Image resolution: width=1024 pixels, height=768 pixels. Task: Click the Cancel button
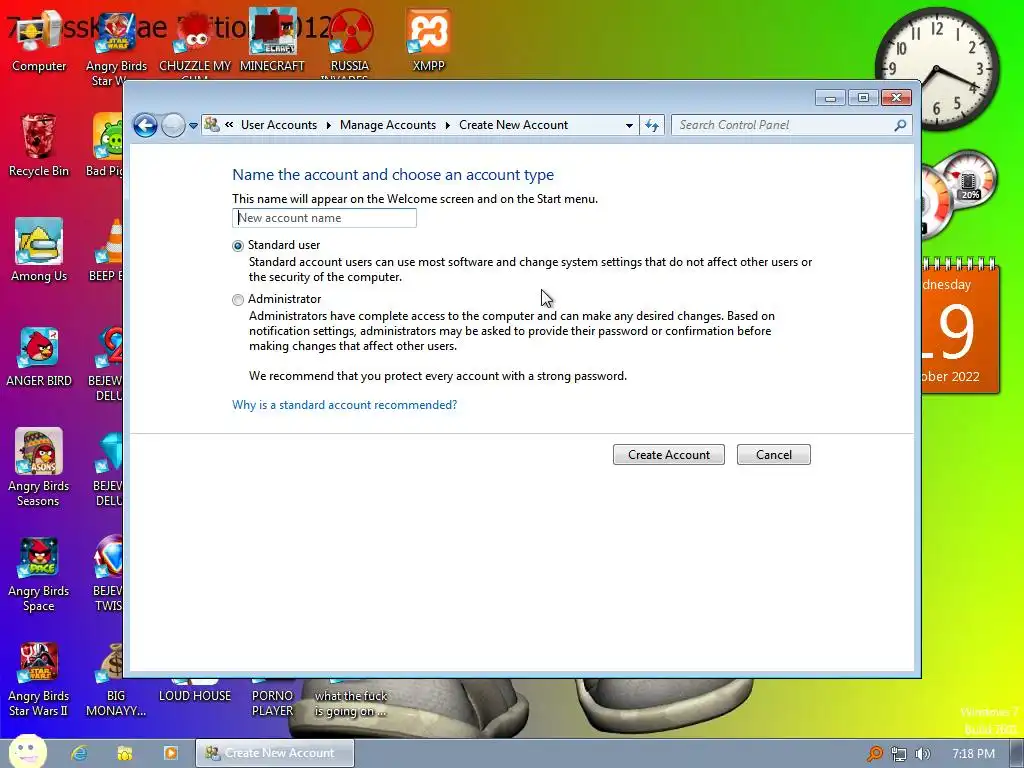774,455
